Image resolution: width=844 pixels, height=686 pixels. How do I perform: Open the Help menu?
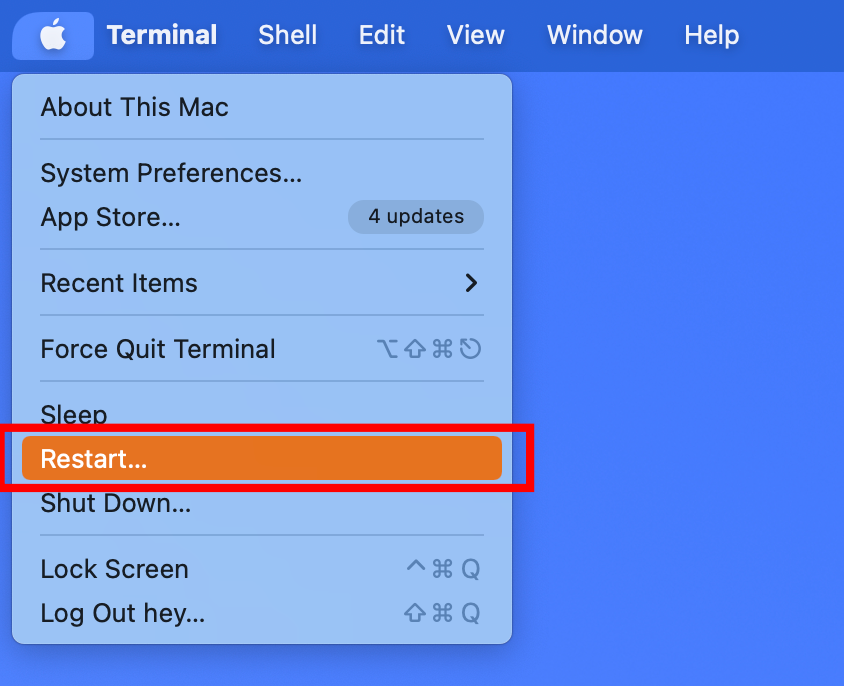[711, 36]
